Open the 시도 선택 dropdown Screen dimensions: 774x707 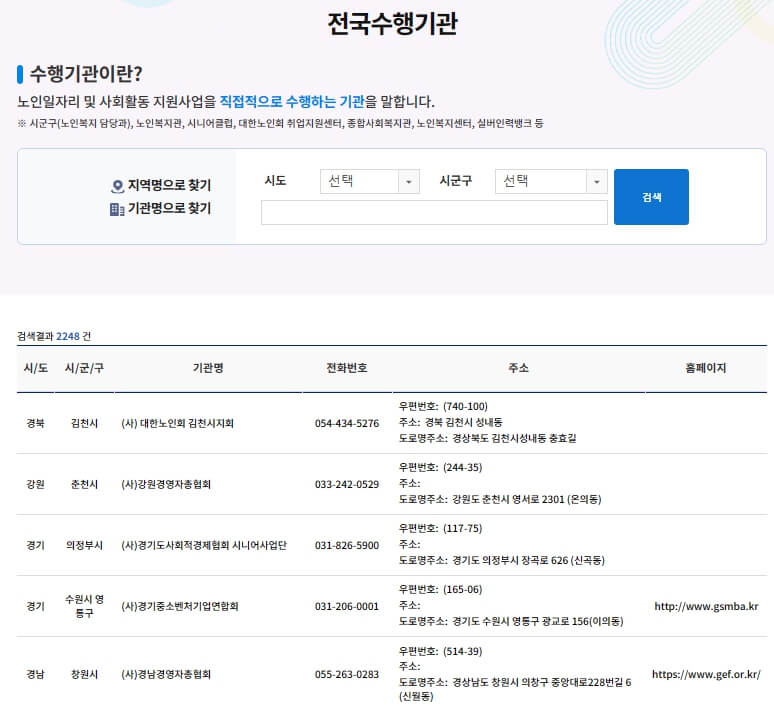370,182
